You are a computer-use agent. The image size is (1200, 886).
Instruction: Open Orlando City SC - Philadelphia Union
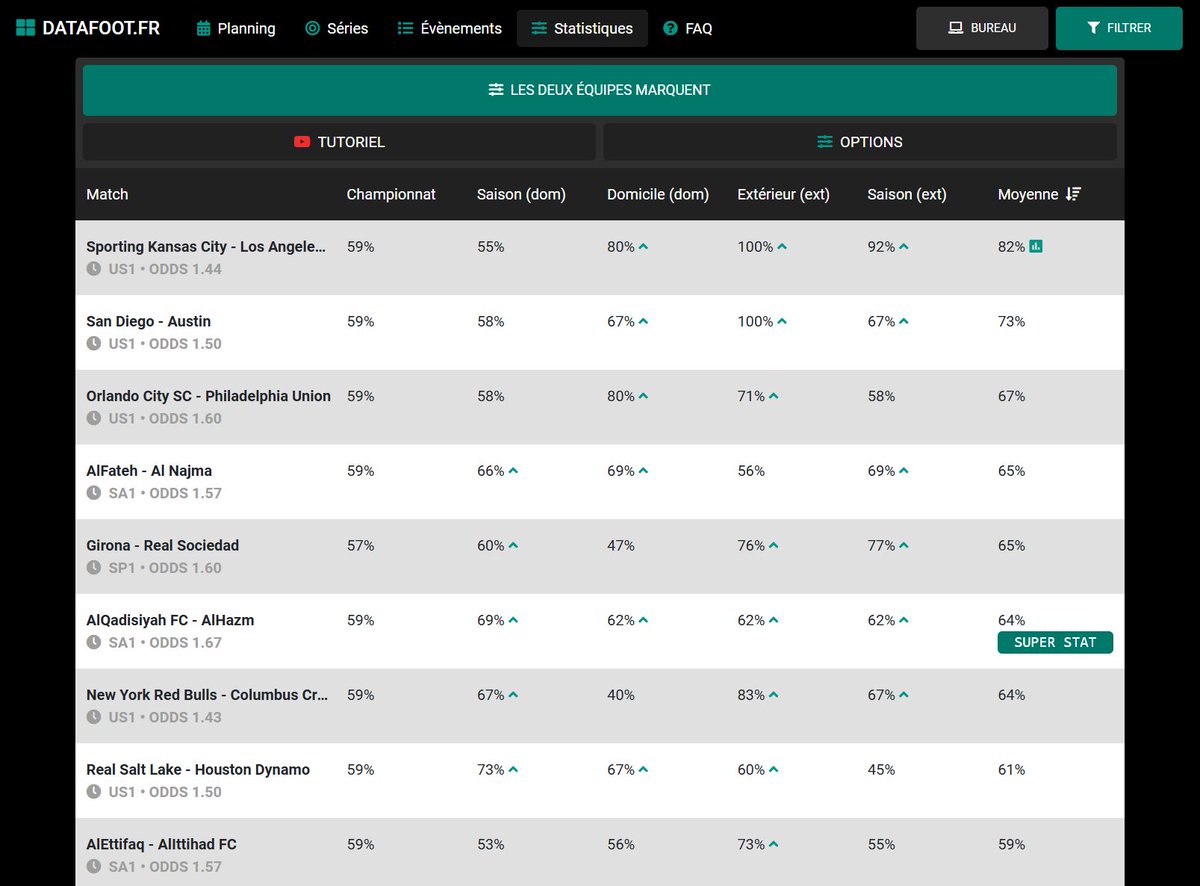208,396
